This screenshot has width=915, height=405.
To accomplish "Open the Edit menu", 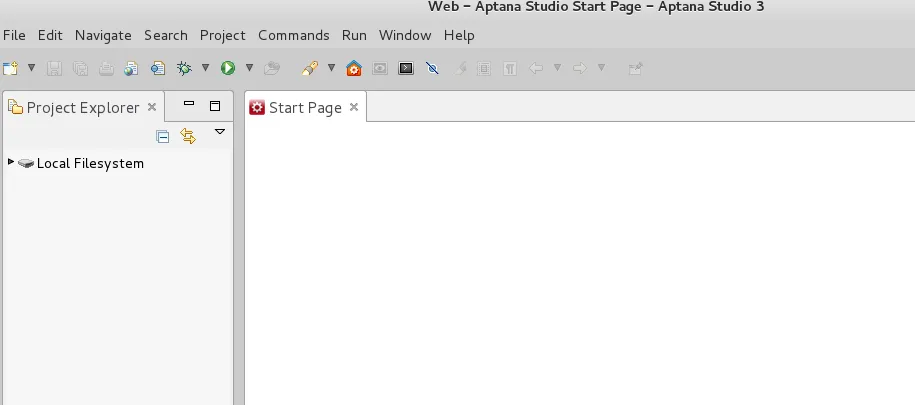I will coord(50,35).
